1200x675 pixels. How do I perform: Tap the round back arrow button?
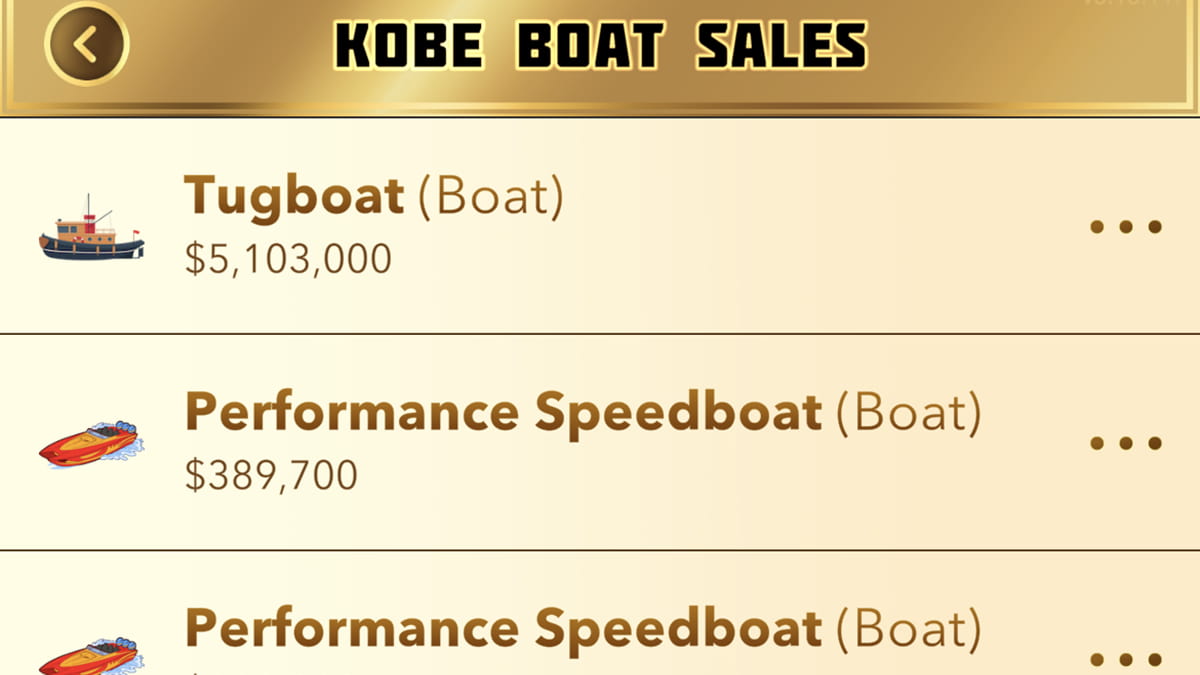pos(87,44)
